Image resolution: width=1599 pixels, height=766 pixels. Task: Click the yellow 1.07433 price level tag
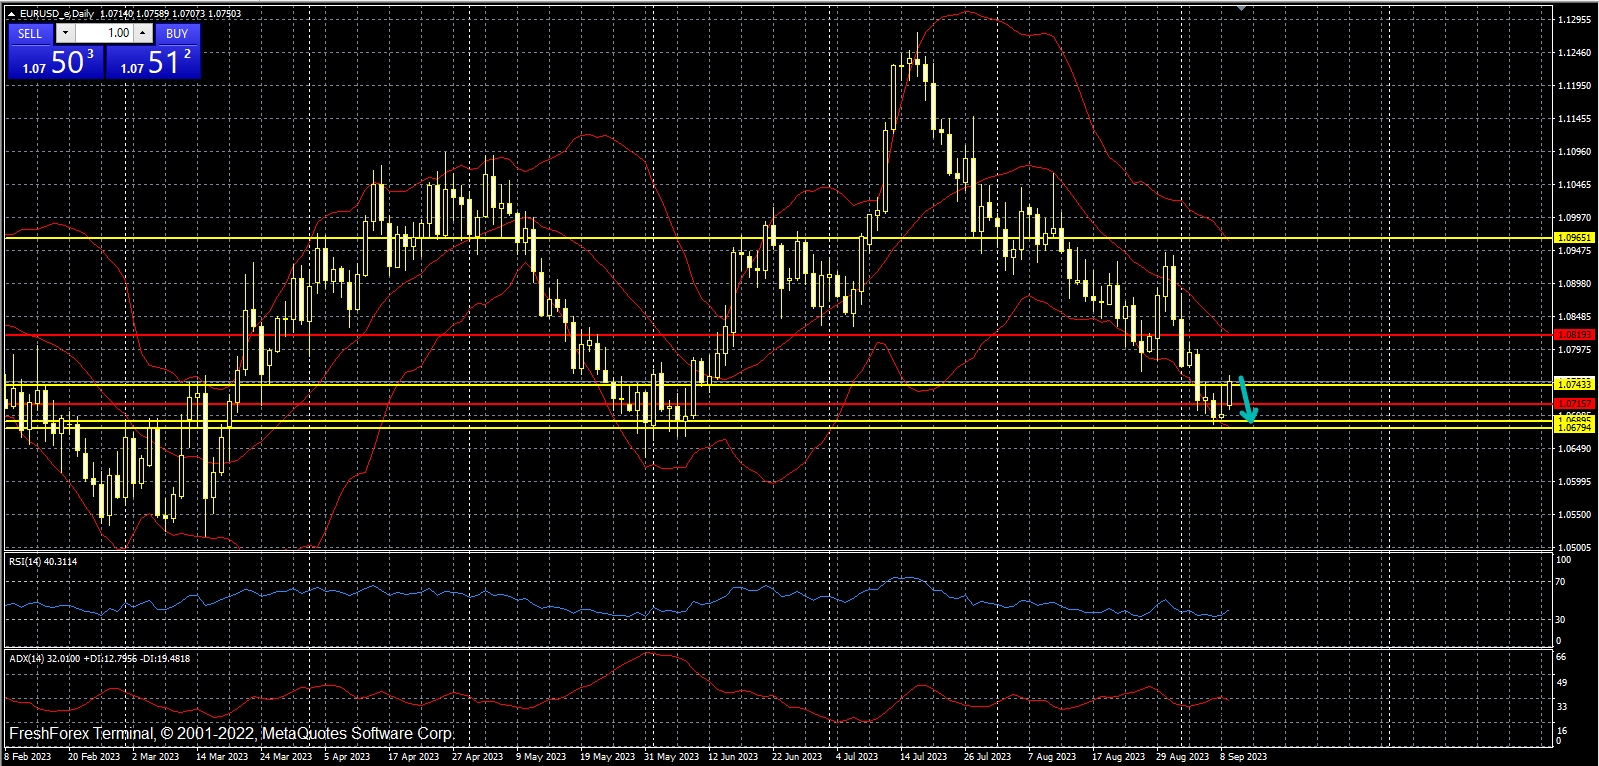pyautogui.click(x=1574, y=384)
